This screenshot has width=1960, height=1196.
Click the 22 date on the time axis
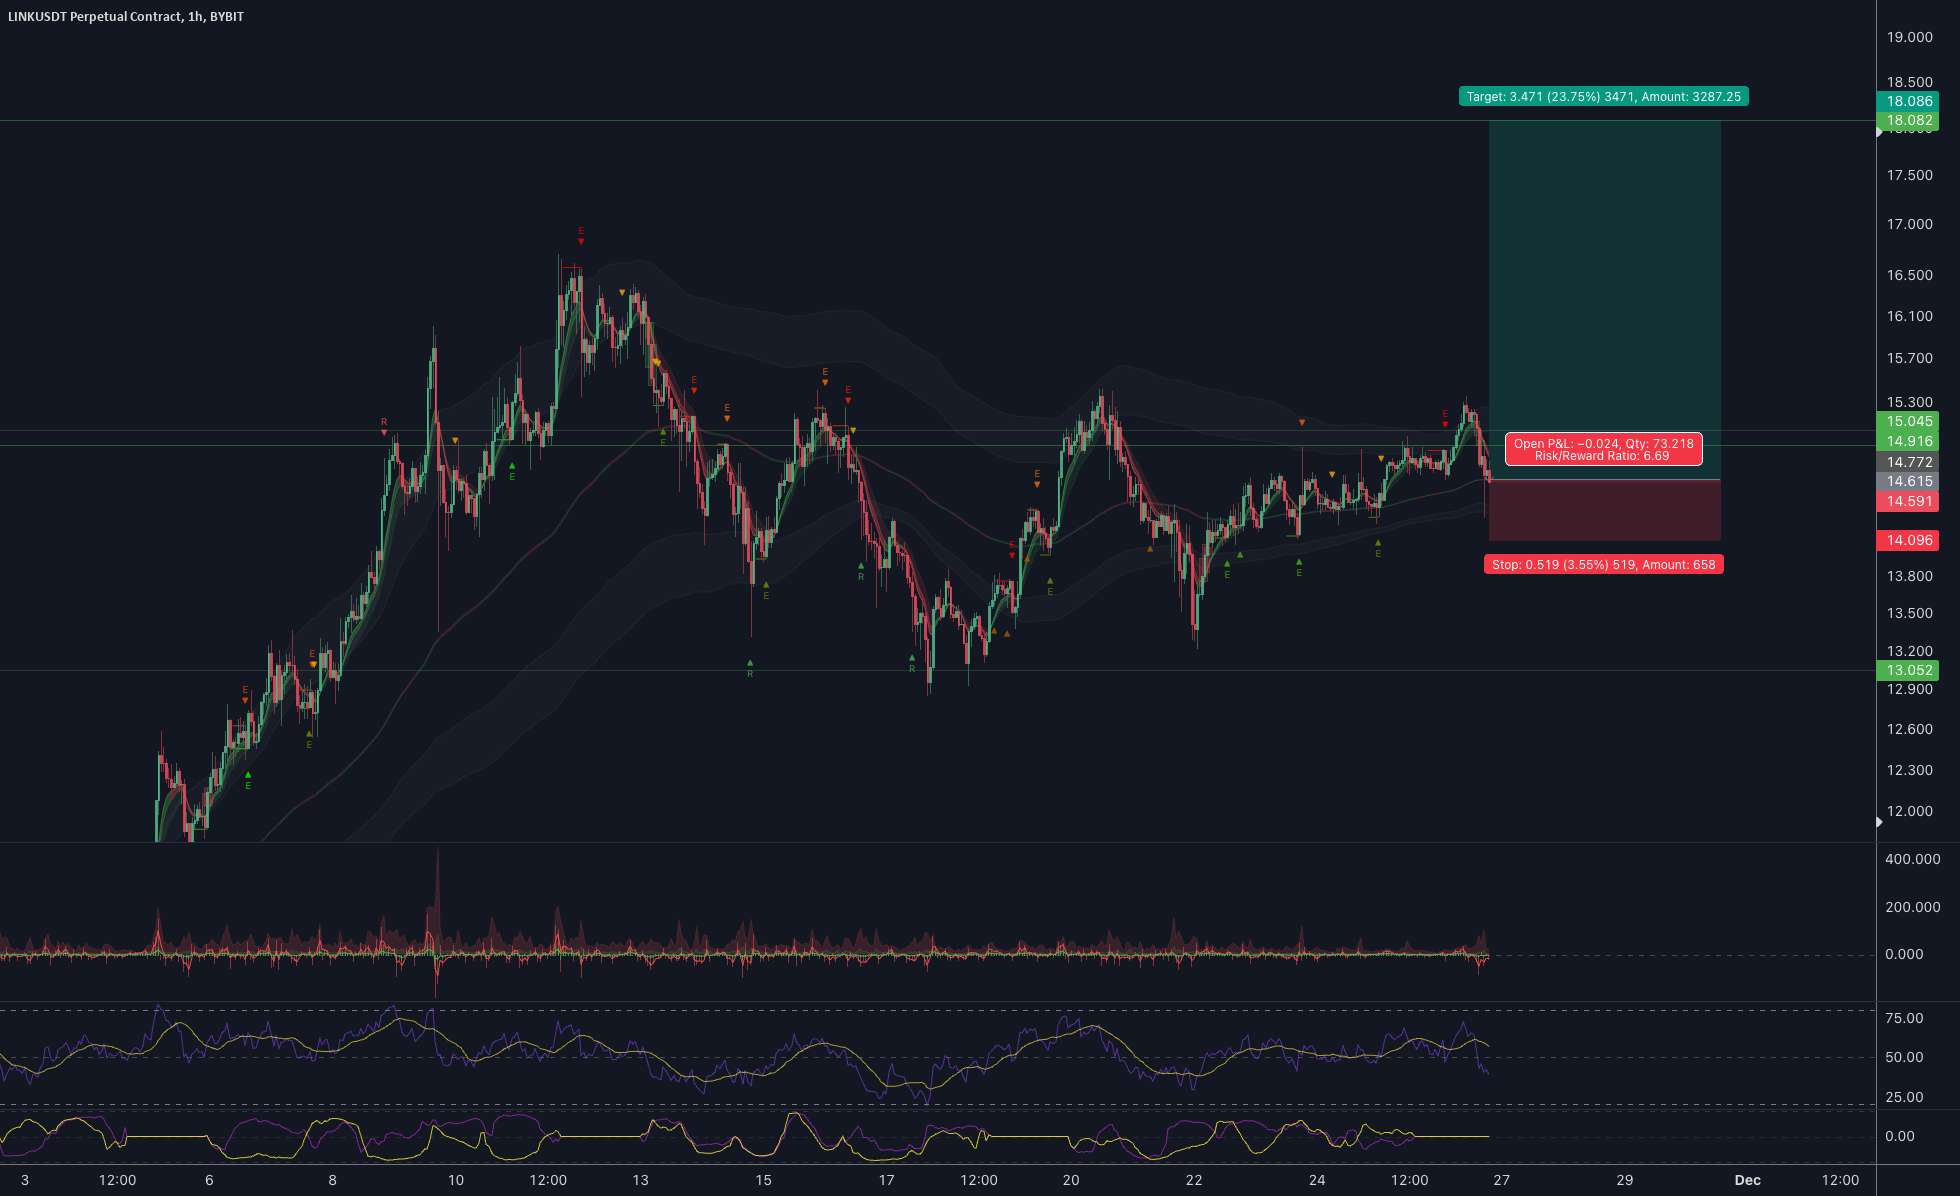pos(1194,1180)
